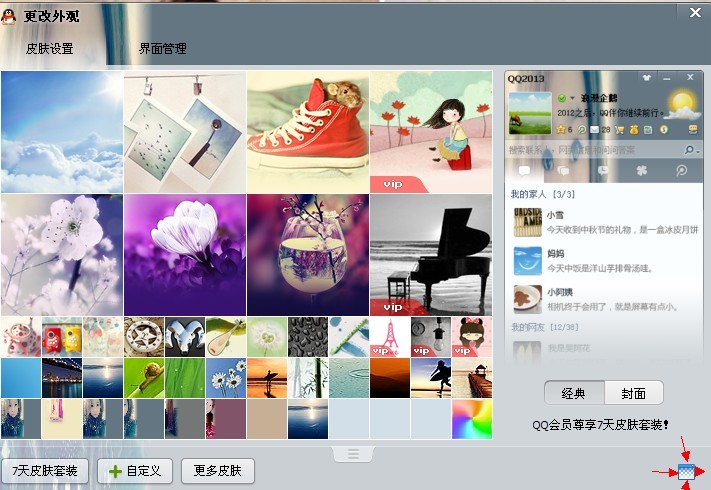Click the green online status icon in preview
This screenshot has width=711, height=490.
click(x=561, y=98)
